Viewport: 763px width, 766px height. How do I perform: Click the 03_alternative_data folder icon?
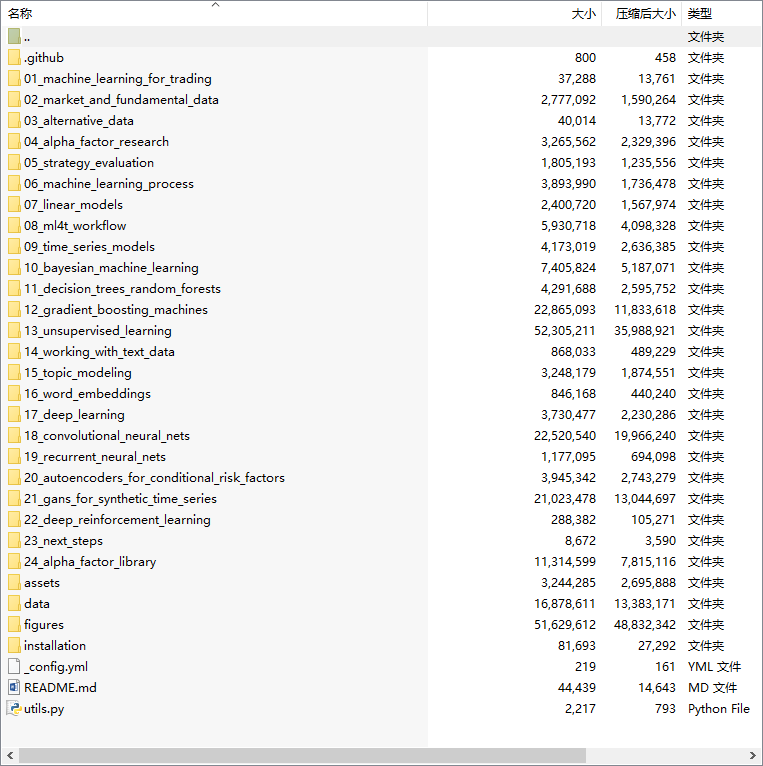[x=14, y=120]
